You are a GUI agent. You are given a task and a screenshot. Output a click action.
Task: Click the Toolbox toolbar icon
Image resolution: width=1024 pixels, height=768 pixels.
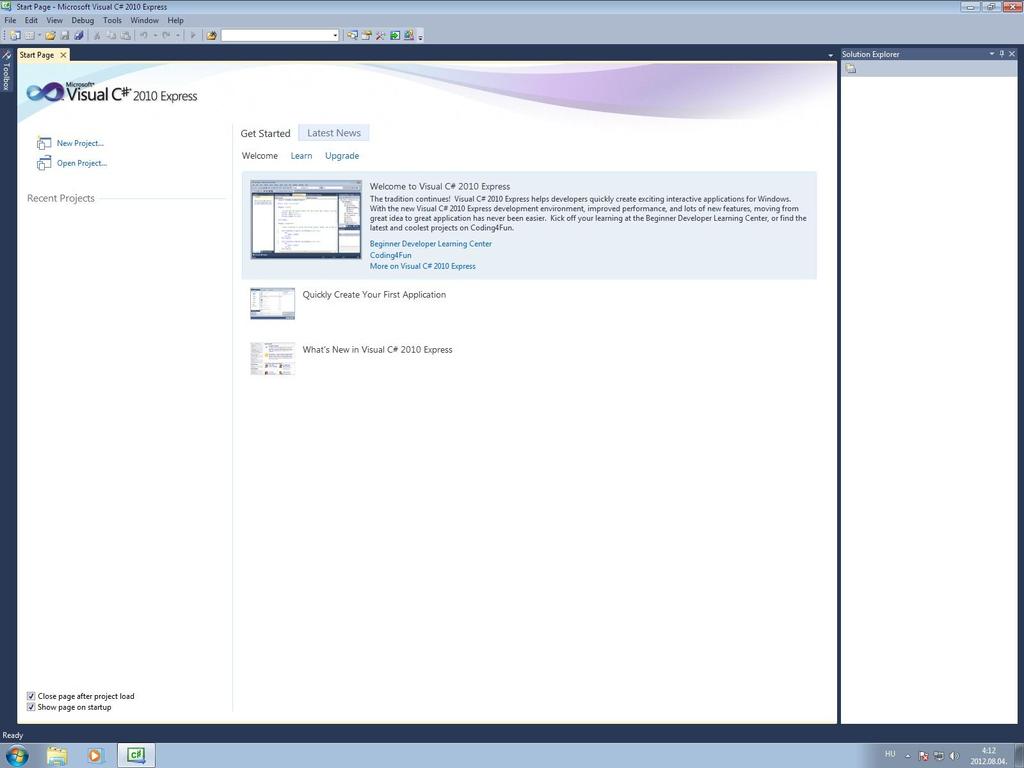tap(380, 35)
